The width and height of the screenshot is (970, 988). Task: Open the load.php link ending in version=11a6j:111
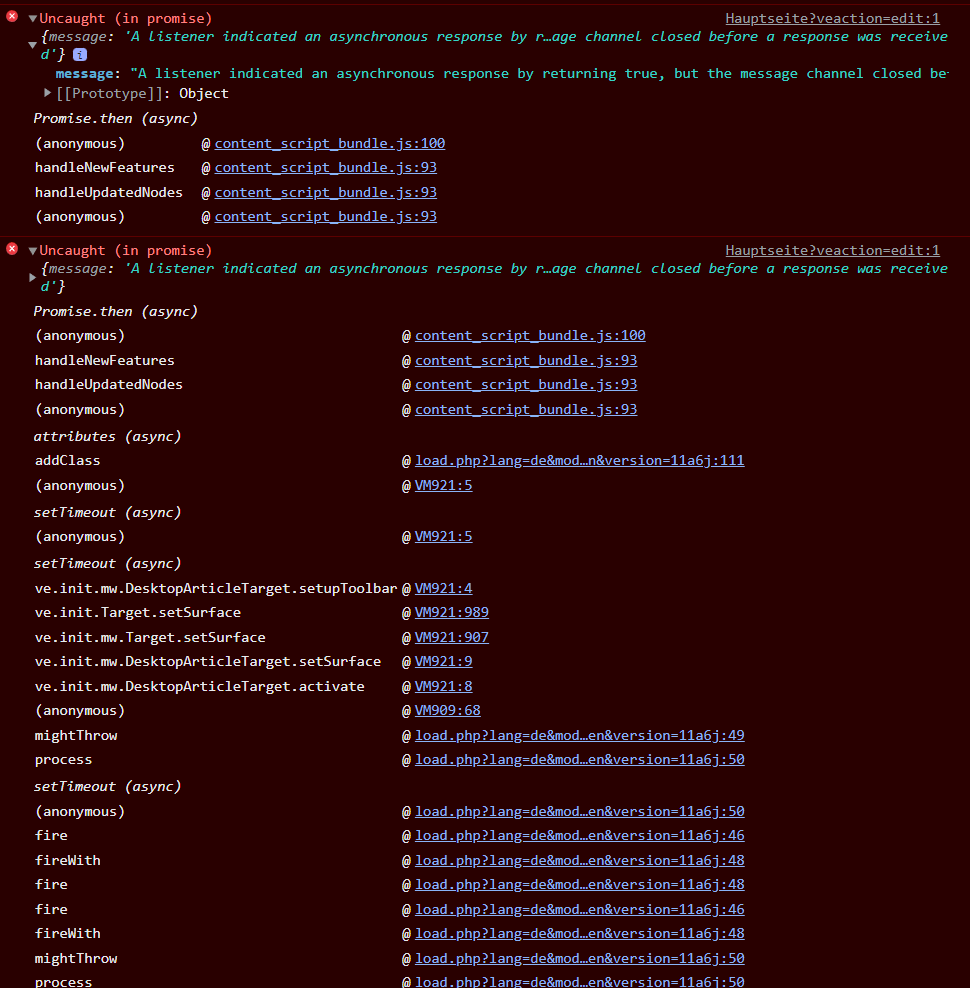[x=580, y=460]
